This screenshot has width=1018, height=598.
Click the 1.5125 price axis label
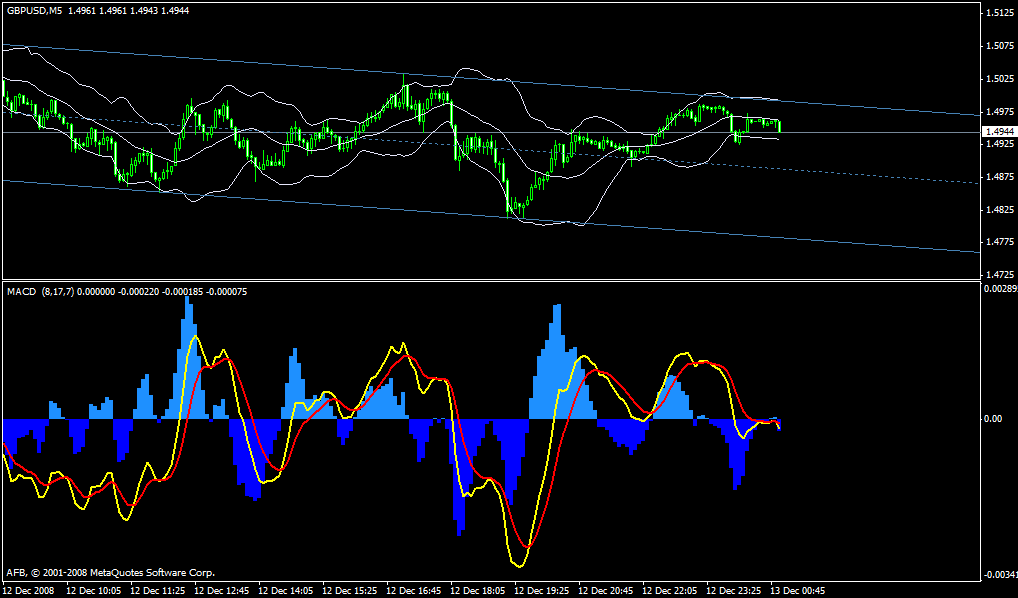(999, 13)
